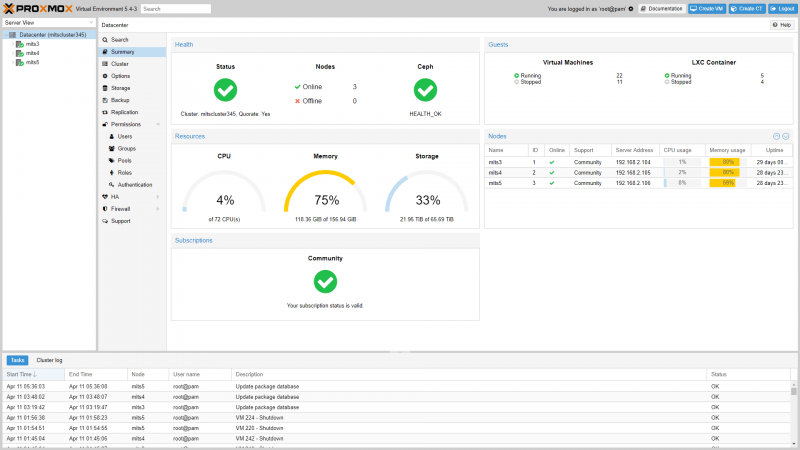Select the Options menu item
This screenshot has height=450, width=800.
pos(120,76)
